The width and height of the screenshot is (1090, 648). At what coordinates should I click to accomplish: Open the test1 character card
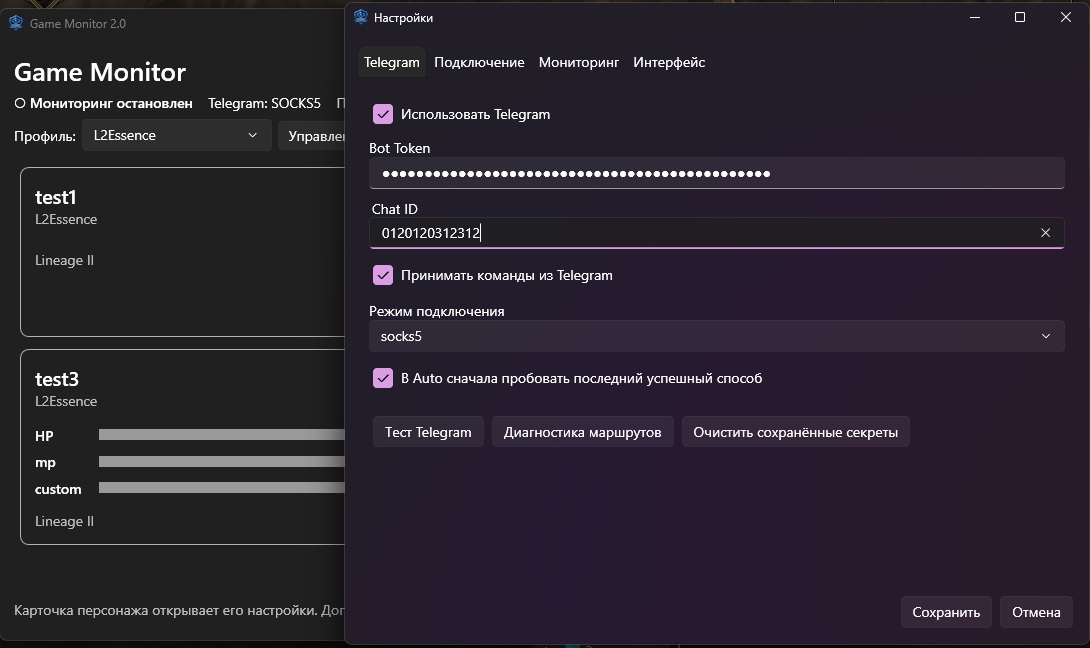(x=183, y=252)
